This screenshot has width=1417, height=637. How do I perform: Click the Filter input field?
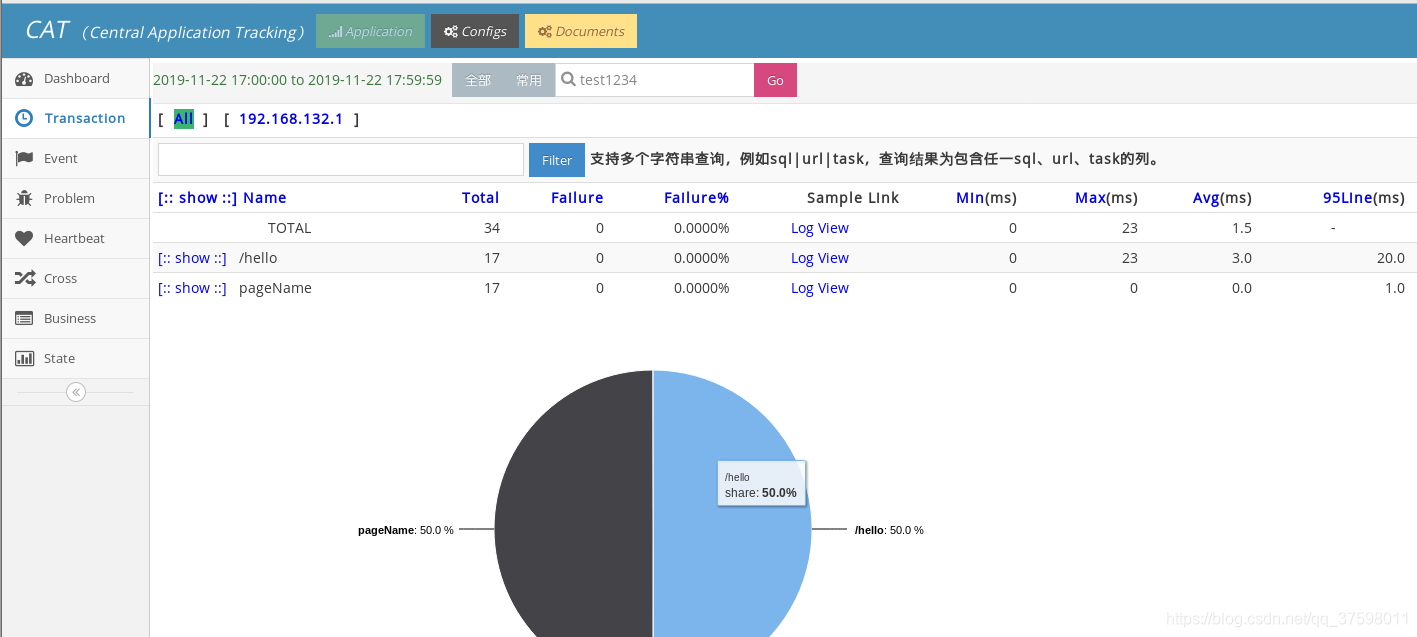tap(339, 159)
